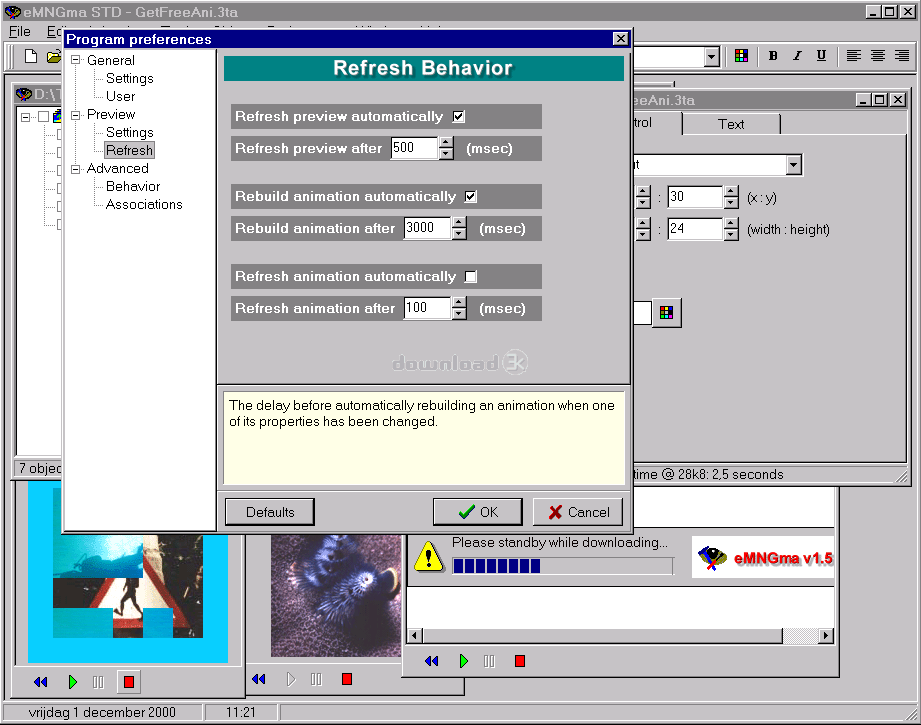The height and width of the screenshot is (725, 921).
Task: Center align text in main toolbar
Action: (x=878, y=56)
